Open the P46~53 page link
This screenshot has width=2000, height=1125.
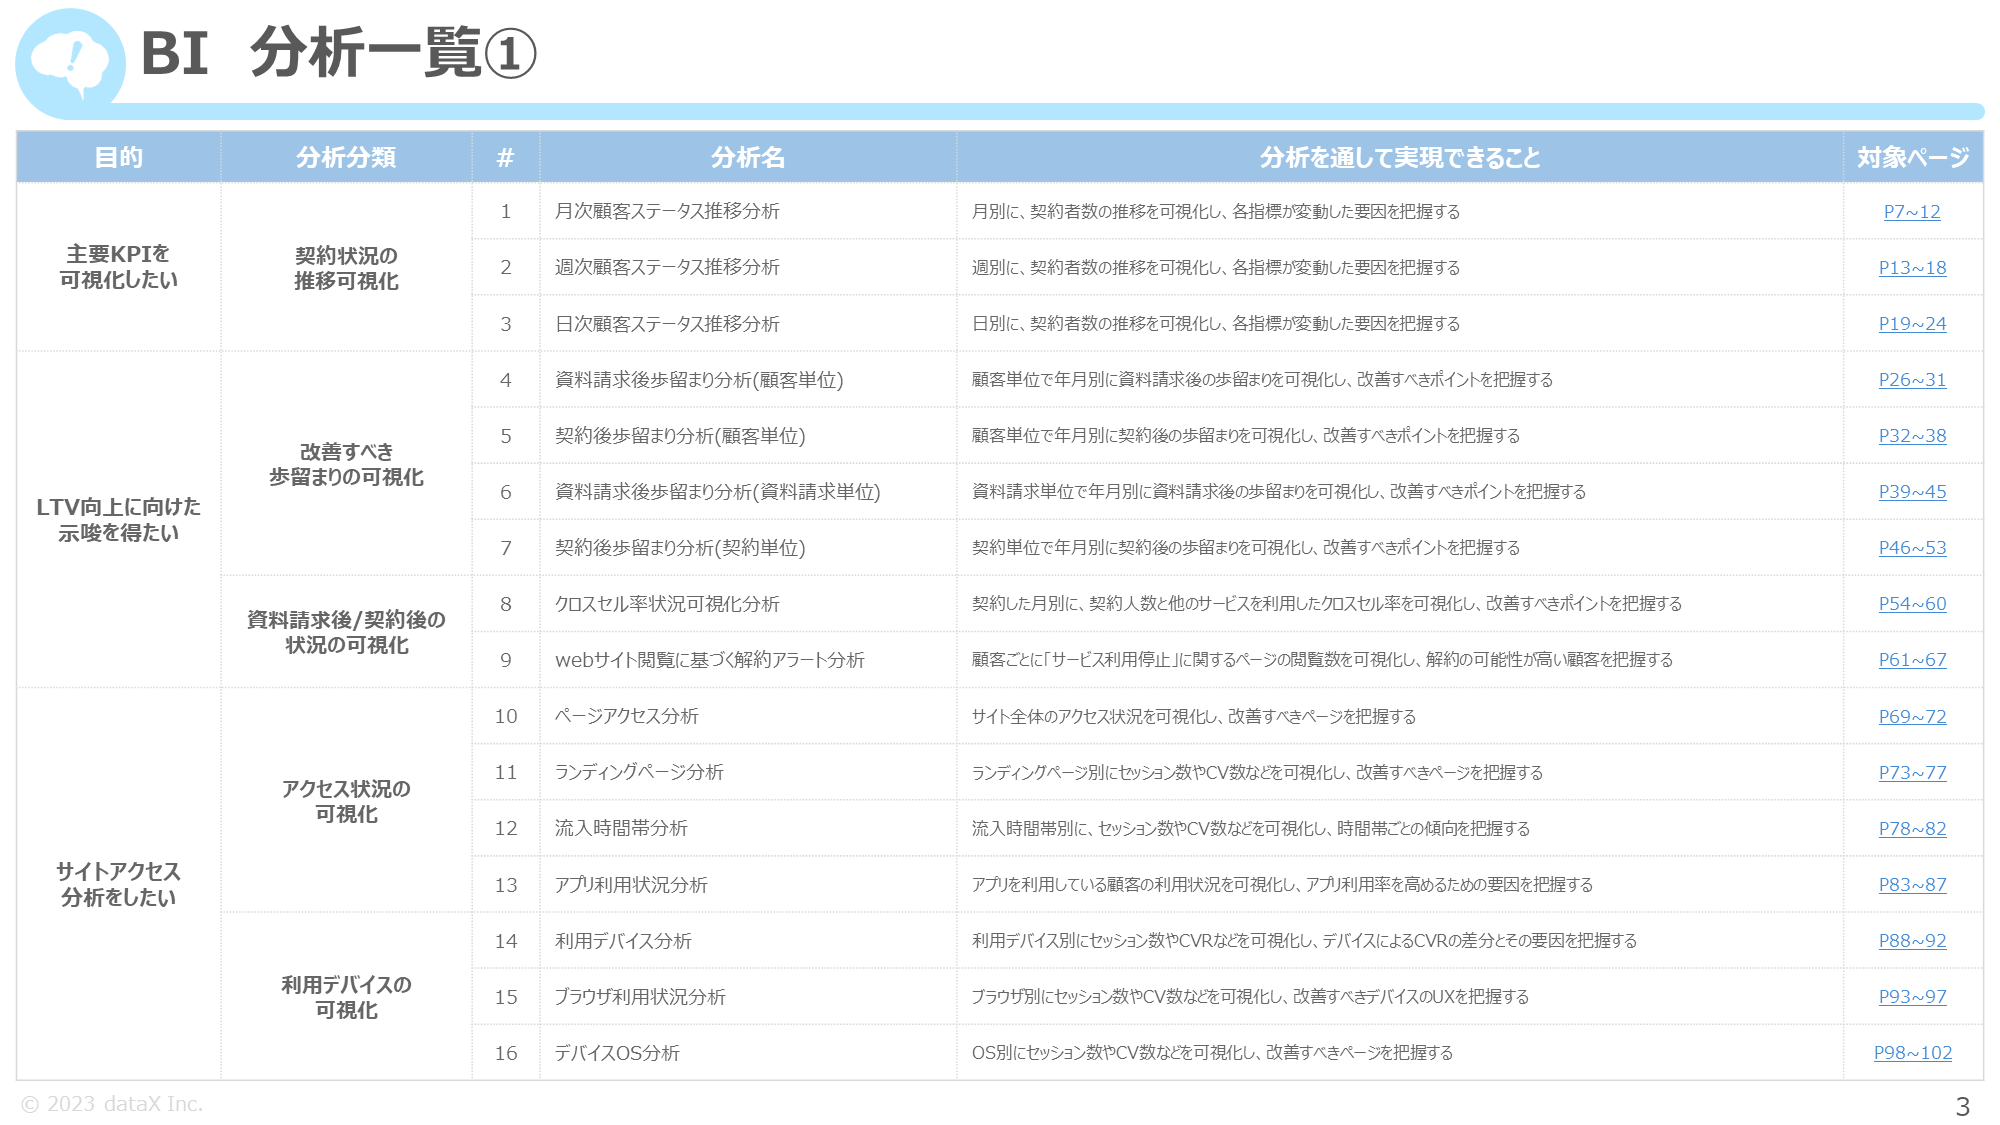[1912, 548]
